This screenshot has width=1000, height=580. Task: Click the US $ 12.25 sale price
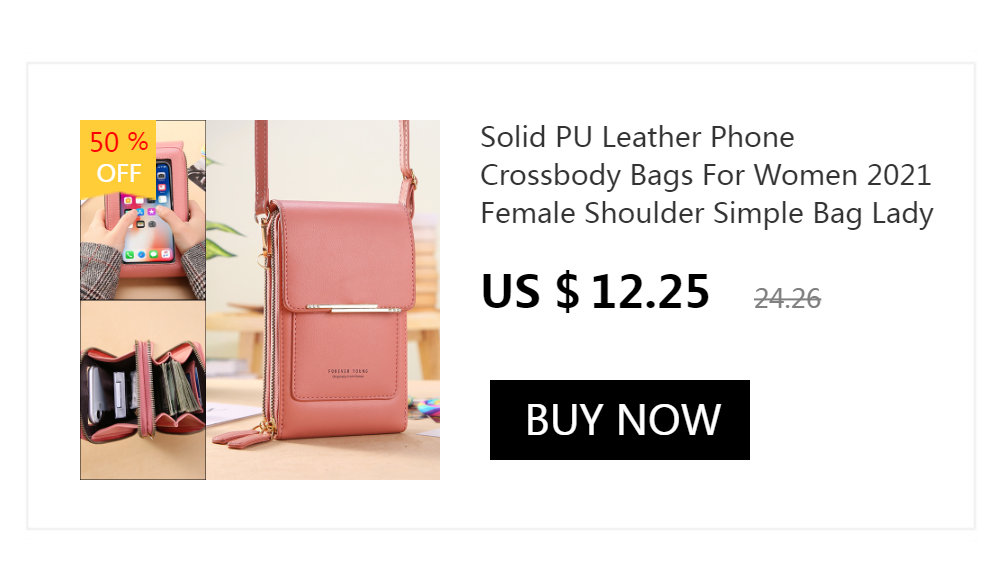click(x=595, y=292)
